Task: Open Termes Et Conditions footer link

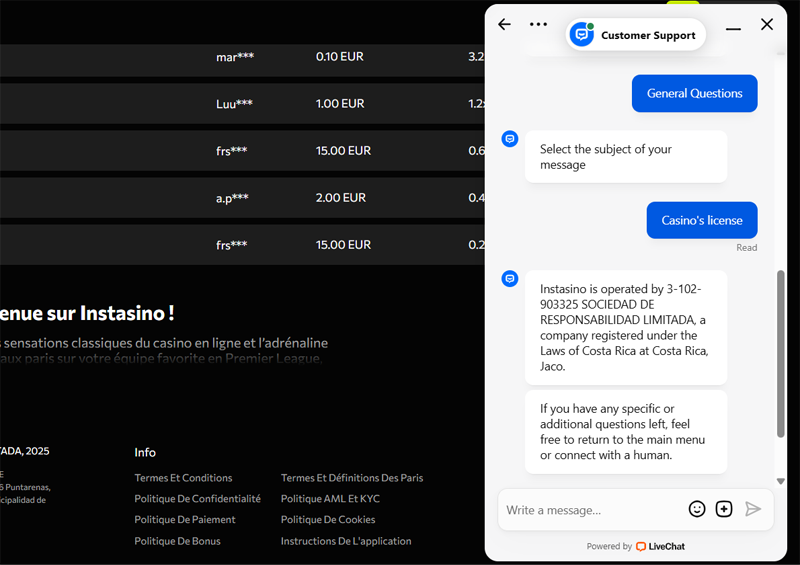Action: (x=183, y=478)
